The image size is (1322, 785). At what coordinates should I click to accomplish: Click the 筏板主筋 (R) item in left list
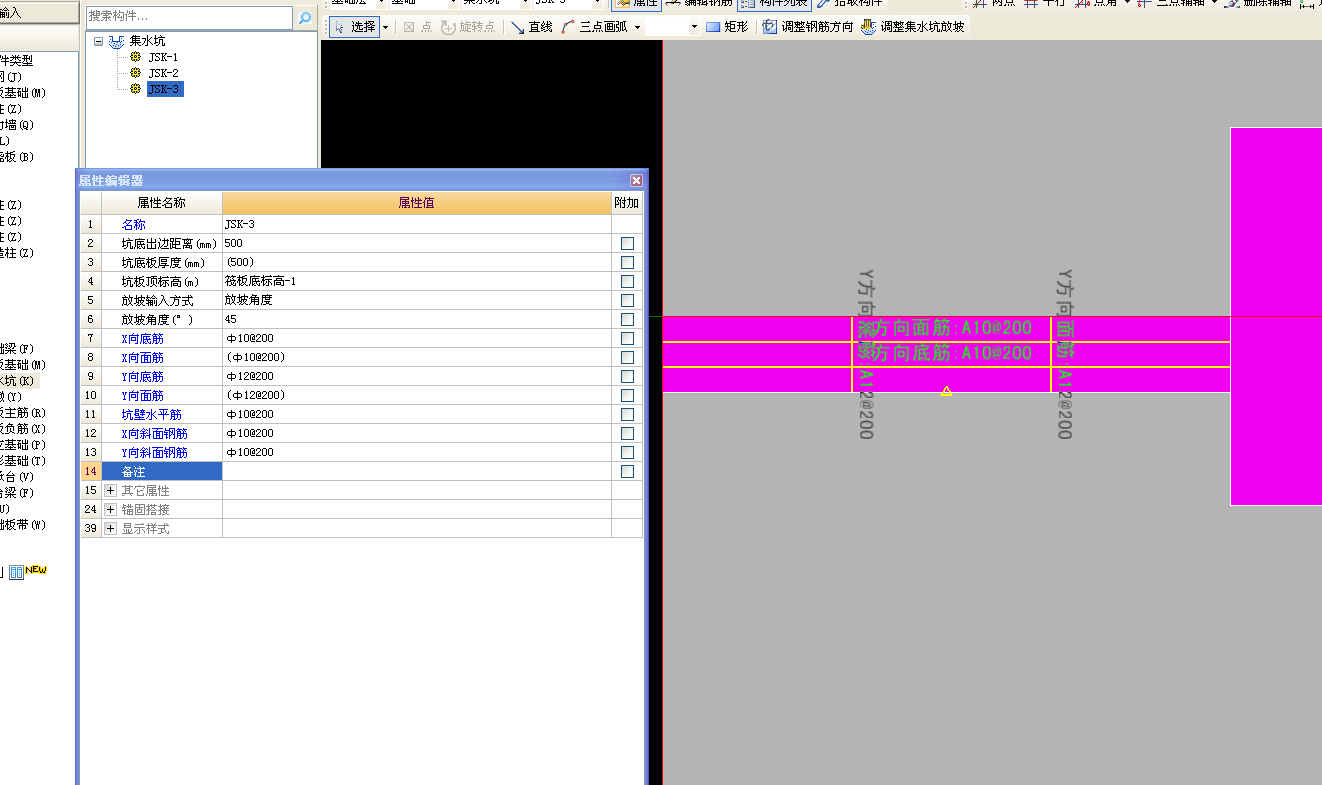(x=23, y=413)
